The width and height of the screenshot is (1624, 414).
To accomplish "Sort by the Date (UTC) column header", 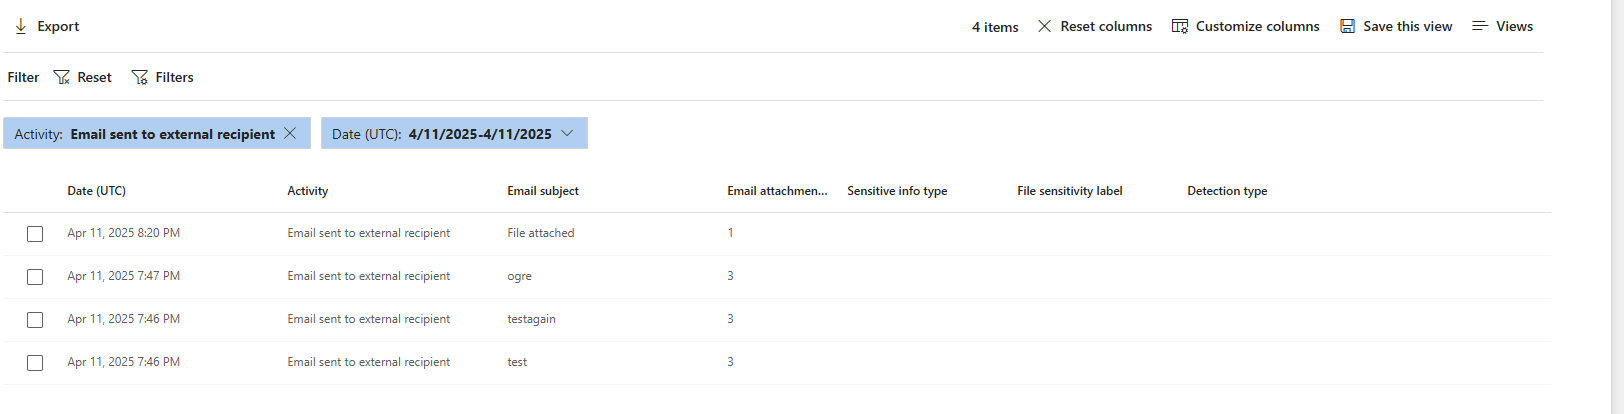I will pos(97,191).
